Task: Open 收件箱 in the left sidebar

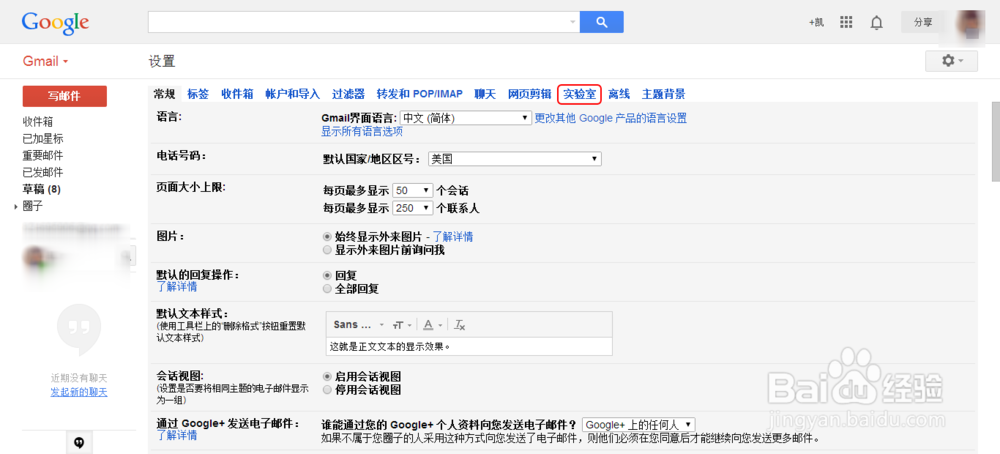Action: [38, 122]
